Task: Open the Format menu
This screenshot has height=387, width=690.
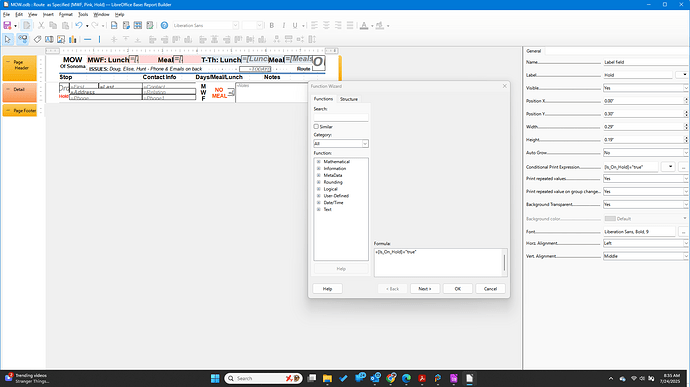Action: [x=66, y=15]
